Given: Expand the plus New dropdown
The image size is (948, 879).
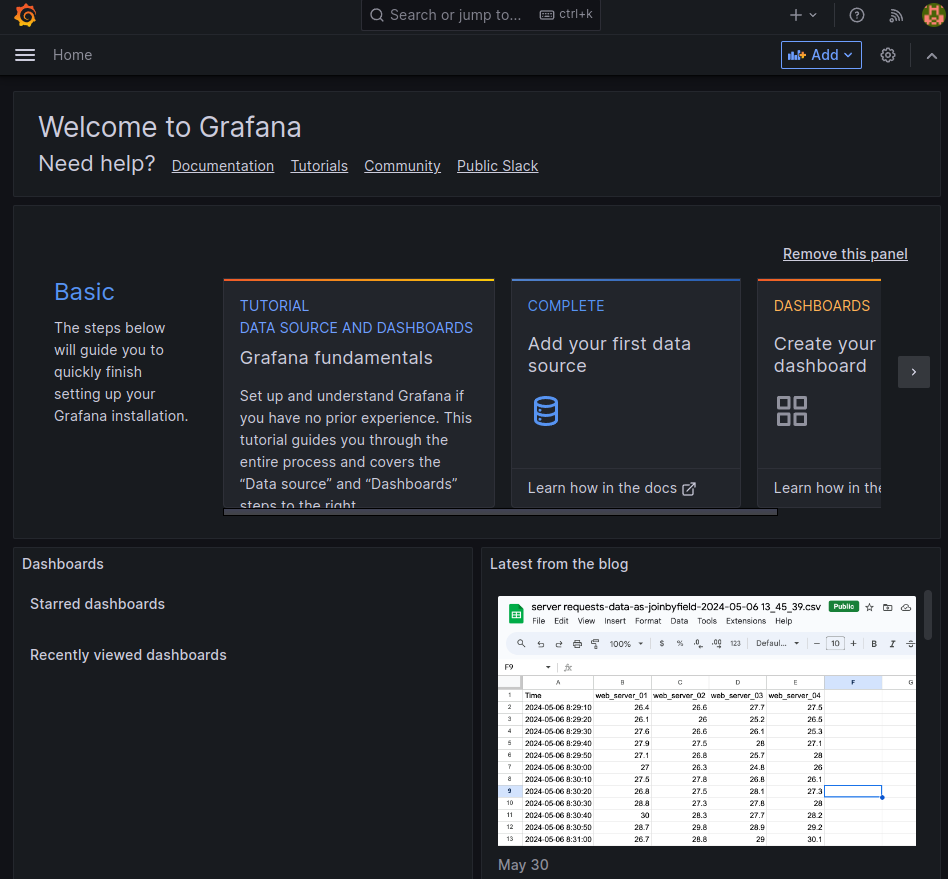Looking at the screenshot, I should tap(803, 15).
